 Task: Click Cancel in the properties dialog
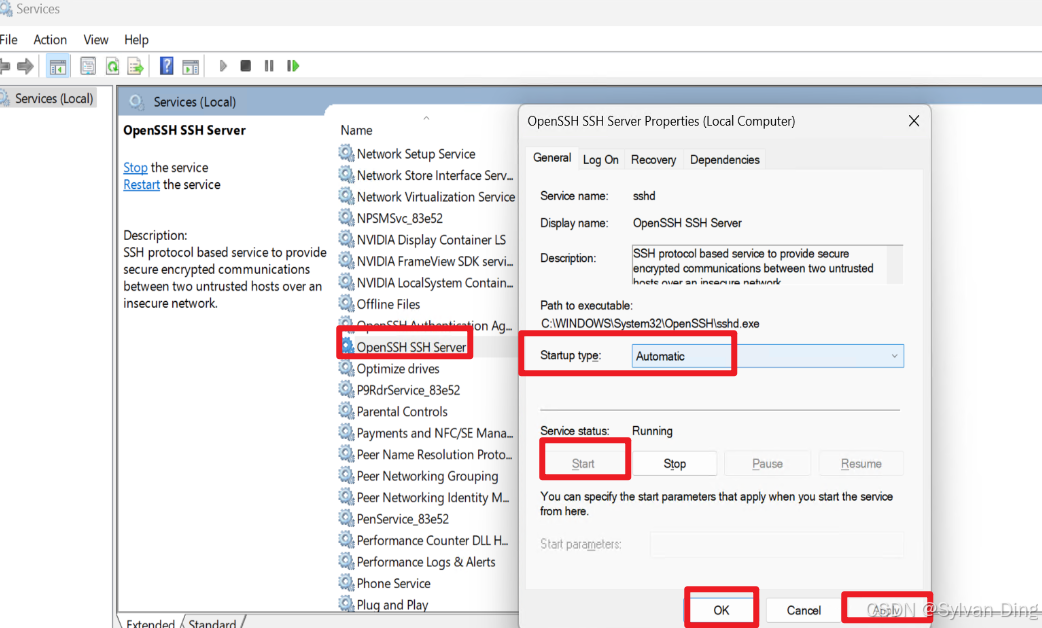(803, 610)
